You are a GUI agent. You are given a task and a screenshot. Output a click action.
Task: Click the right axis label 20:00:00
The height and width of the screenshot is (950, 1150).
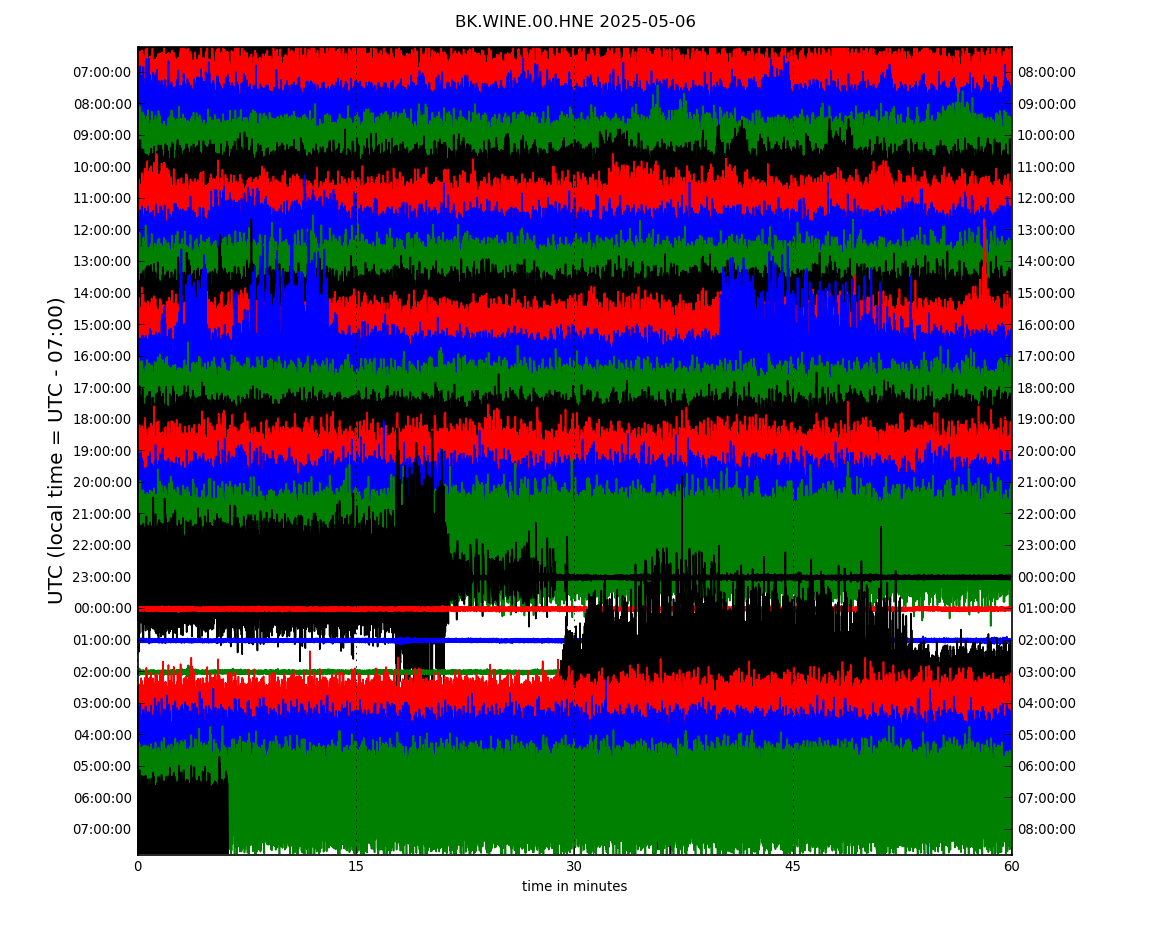pyautogui.click(x=1047, y=451)
